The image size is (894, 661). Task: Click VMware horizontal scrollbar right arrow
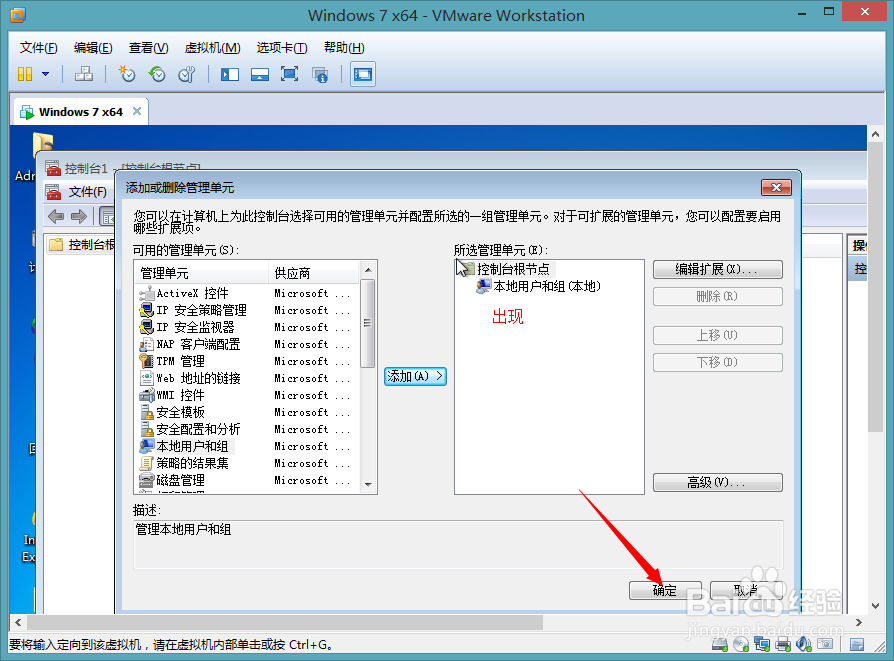pos(859,622)
